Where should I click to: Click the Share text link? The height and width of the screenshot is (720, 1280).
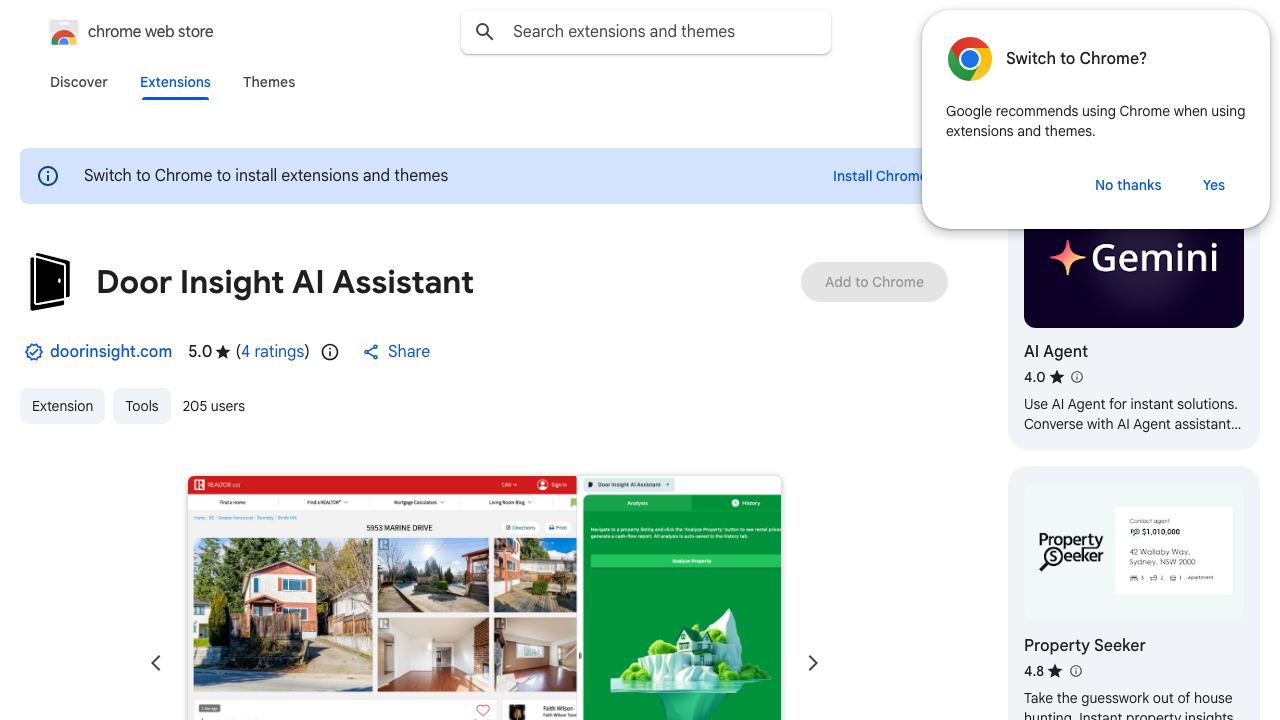tap(409, 352)
